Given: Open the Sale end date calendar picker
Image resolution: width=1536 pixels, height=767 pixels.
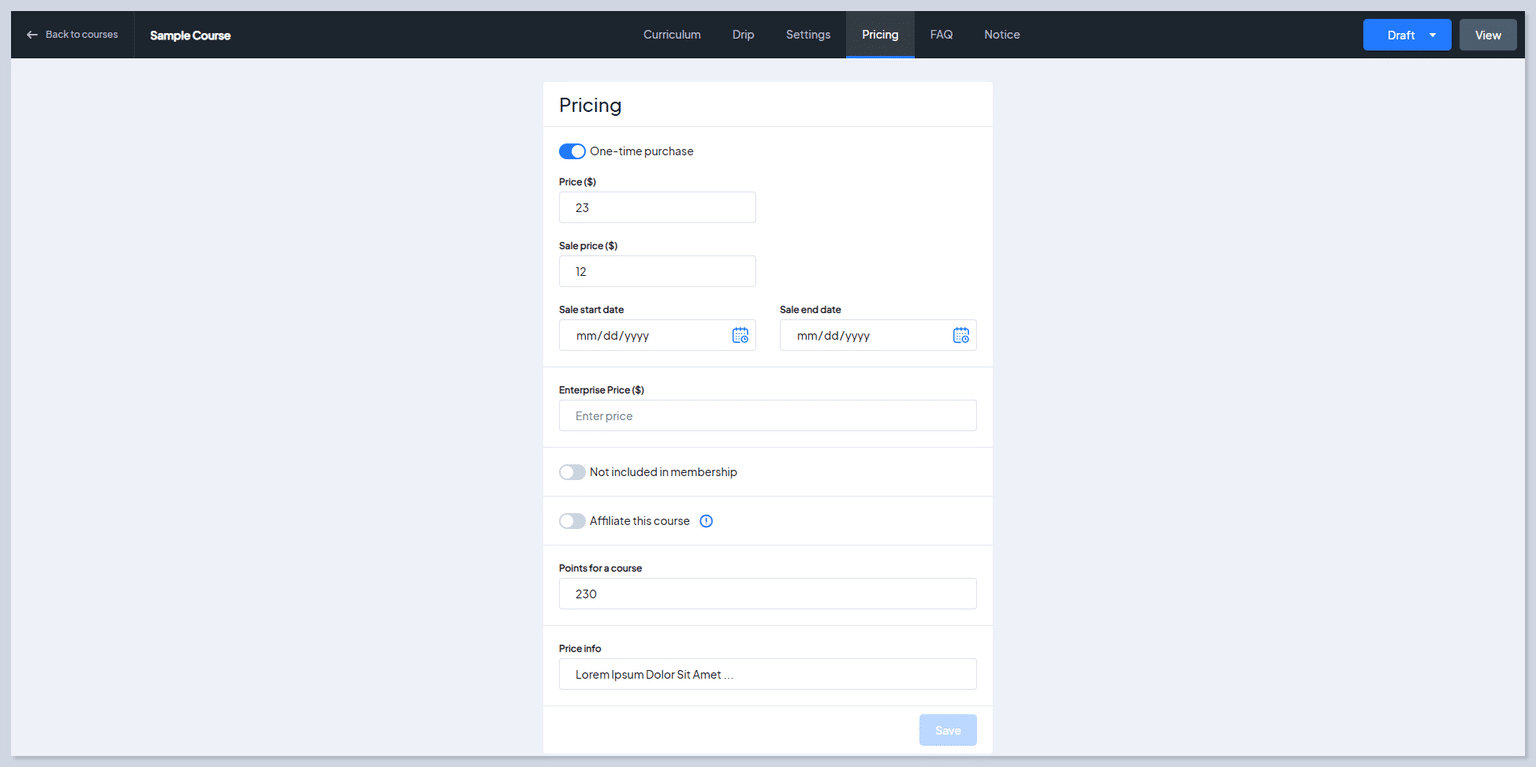Looking at the screenshot, I should click(961, 335).
